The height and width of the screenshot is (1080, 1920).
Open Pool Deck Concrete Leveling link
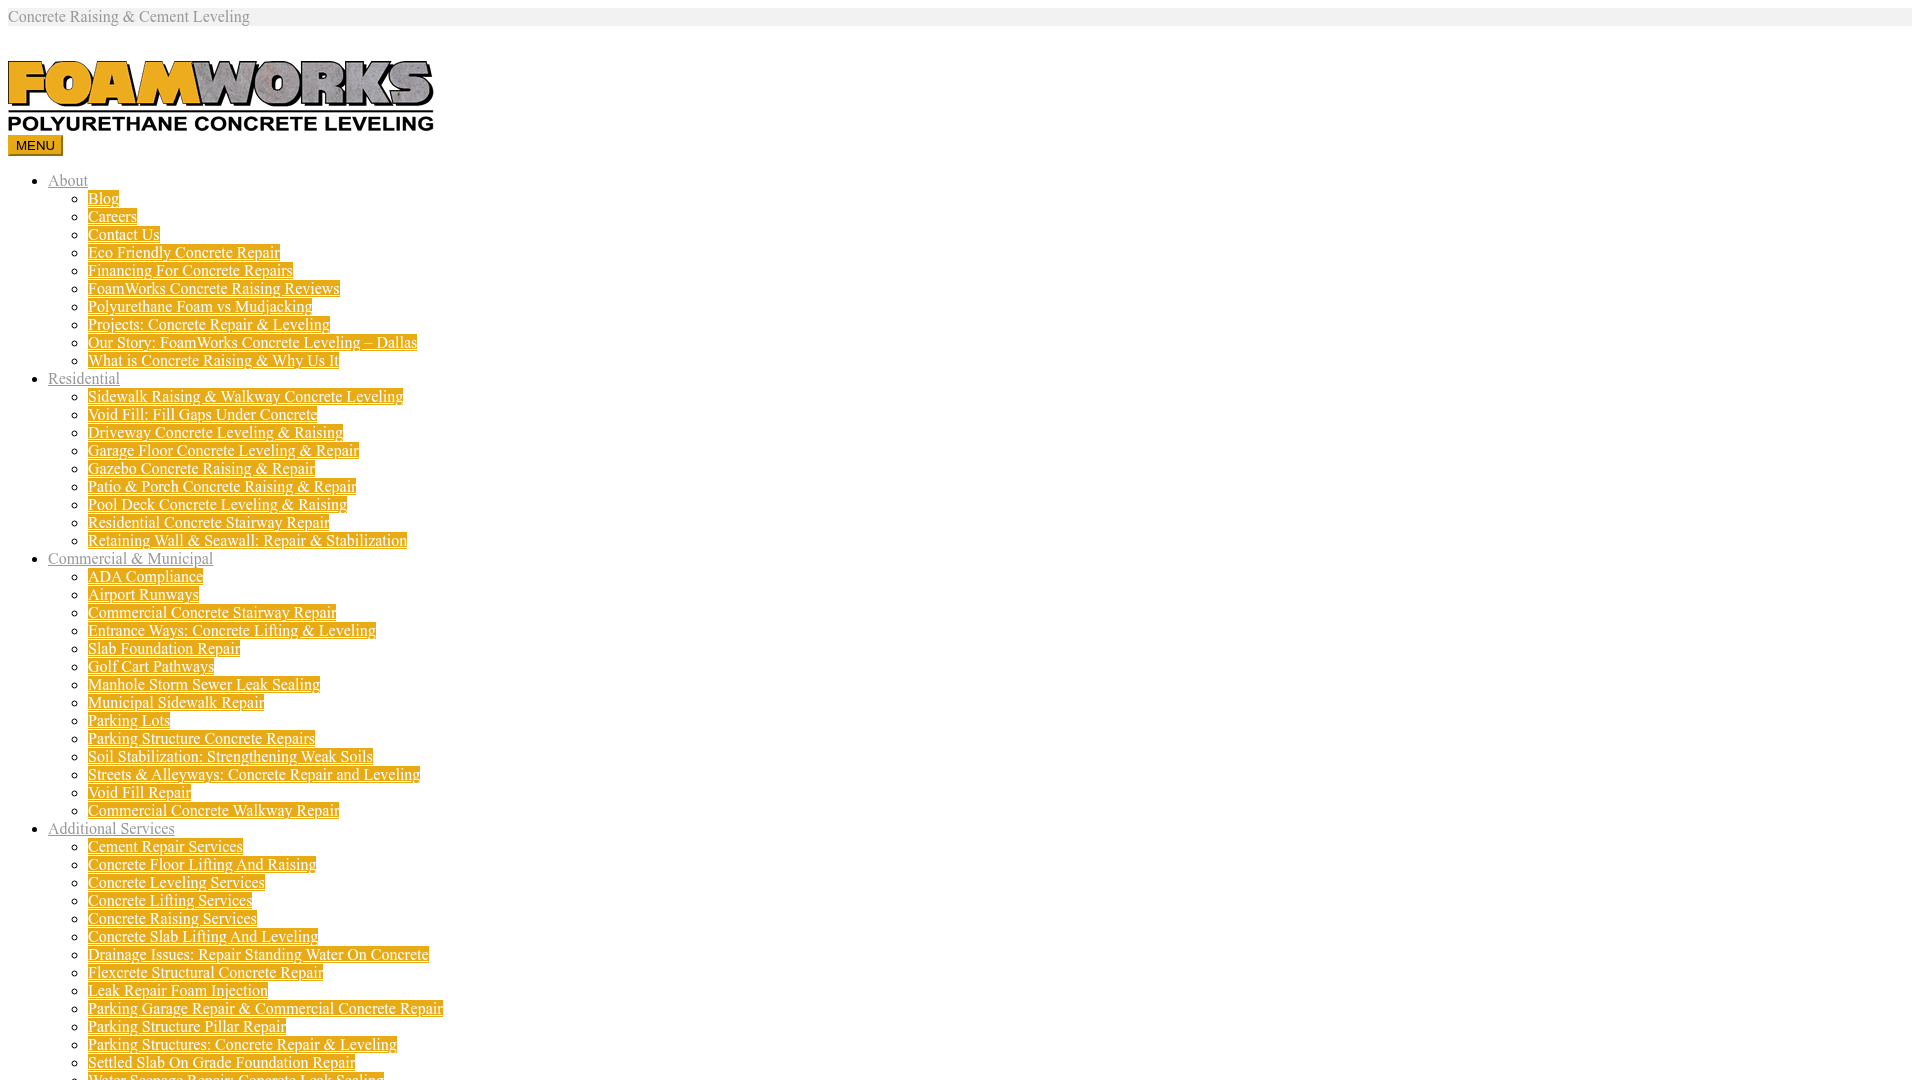coord(217,505)
